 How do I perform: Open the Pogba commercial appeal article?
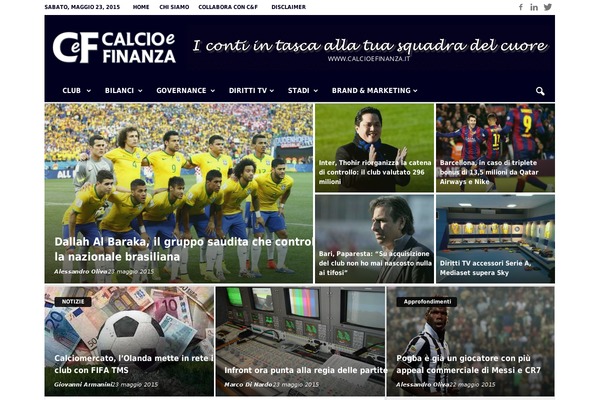click(468, 364)
